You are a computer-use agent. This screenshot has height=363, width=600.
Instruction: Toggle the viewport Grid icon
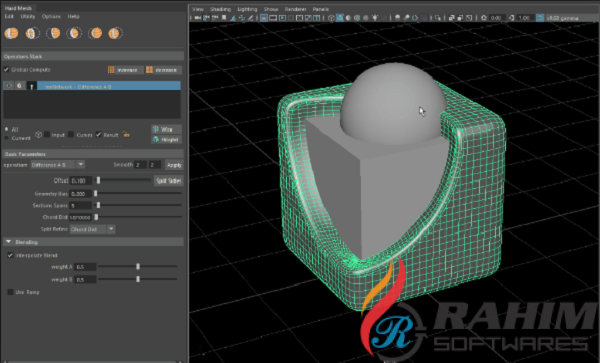[264, 18]
